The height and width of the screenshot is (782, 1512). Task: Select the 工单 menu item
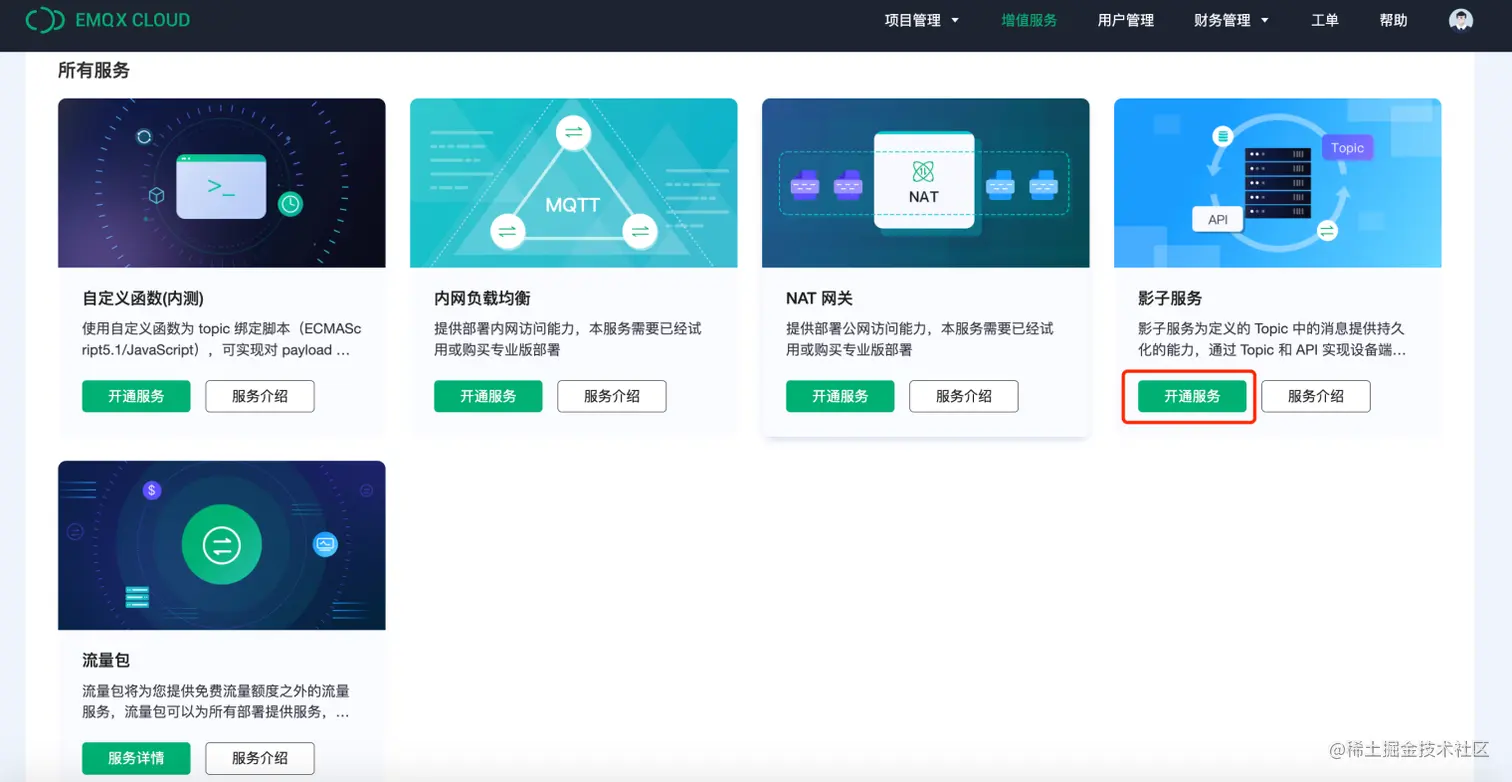pos(1325,20)
